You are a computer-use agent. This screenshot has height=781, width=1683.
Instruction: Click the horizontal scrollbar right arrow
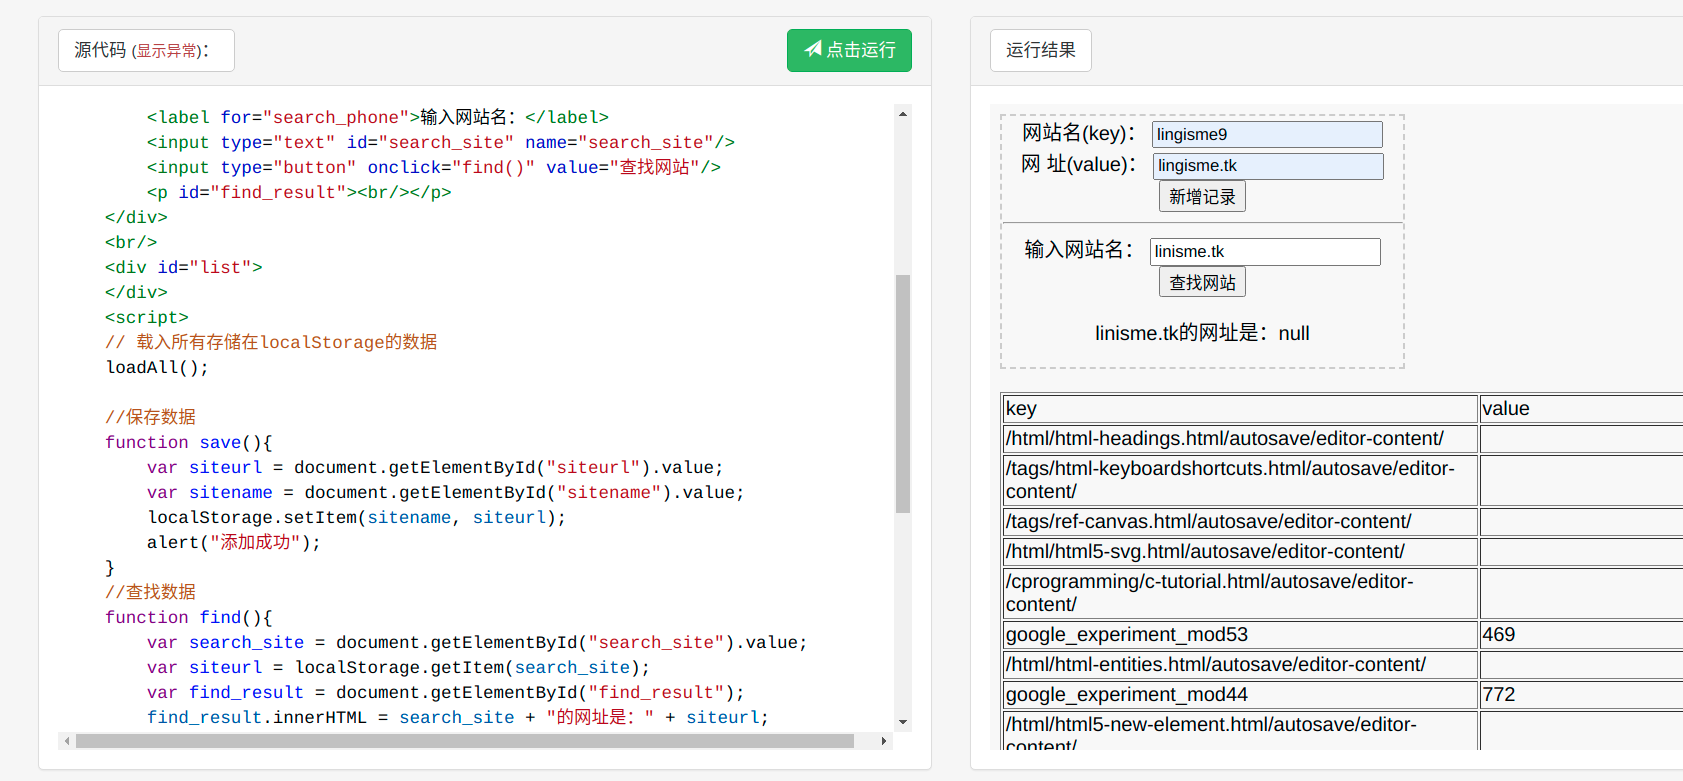884,741
